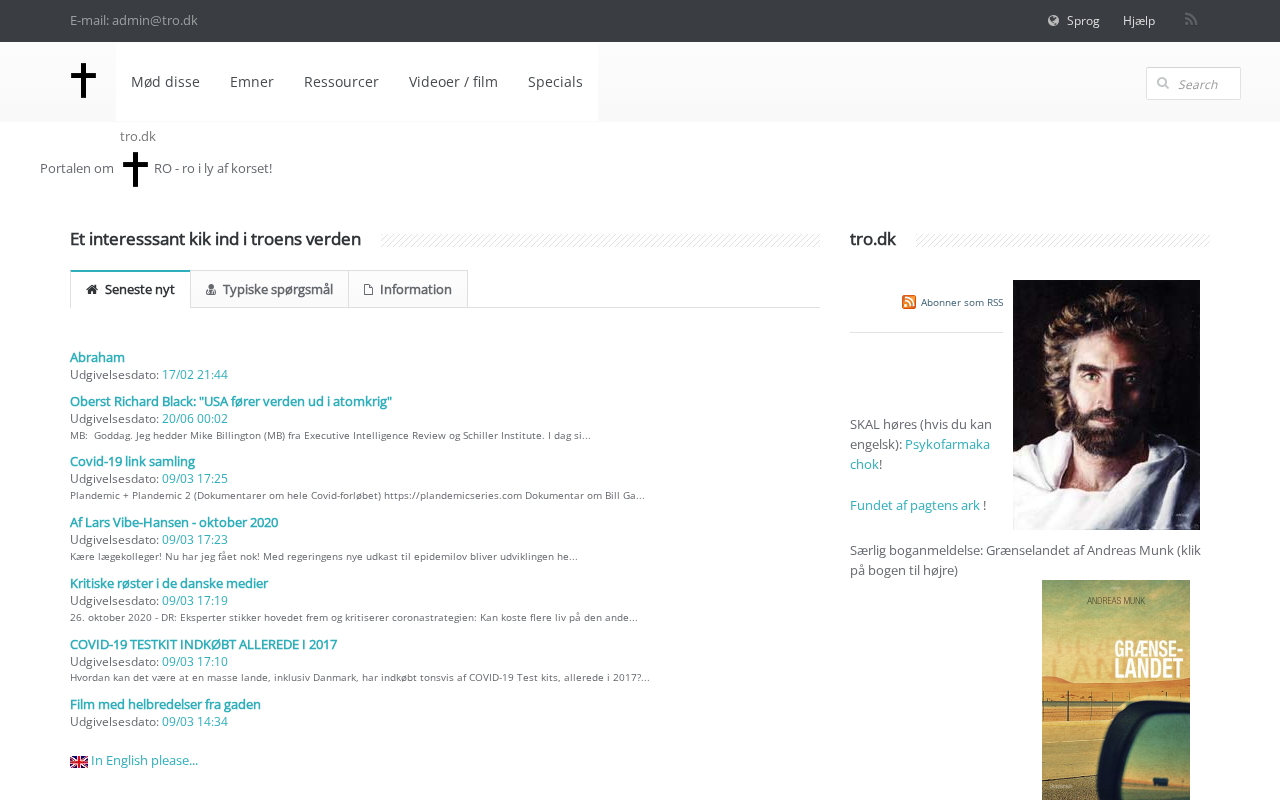Click the Hjælp link in top bar
Viewport: 1280px width, 800px height.
pos(1139,21)
